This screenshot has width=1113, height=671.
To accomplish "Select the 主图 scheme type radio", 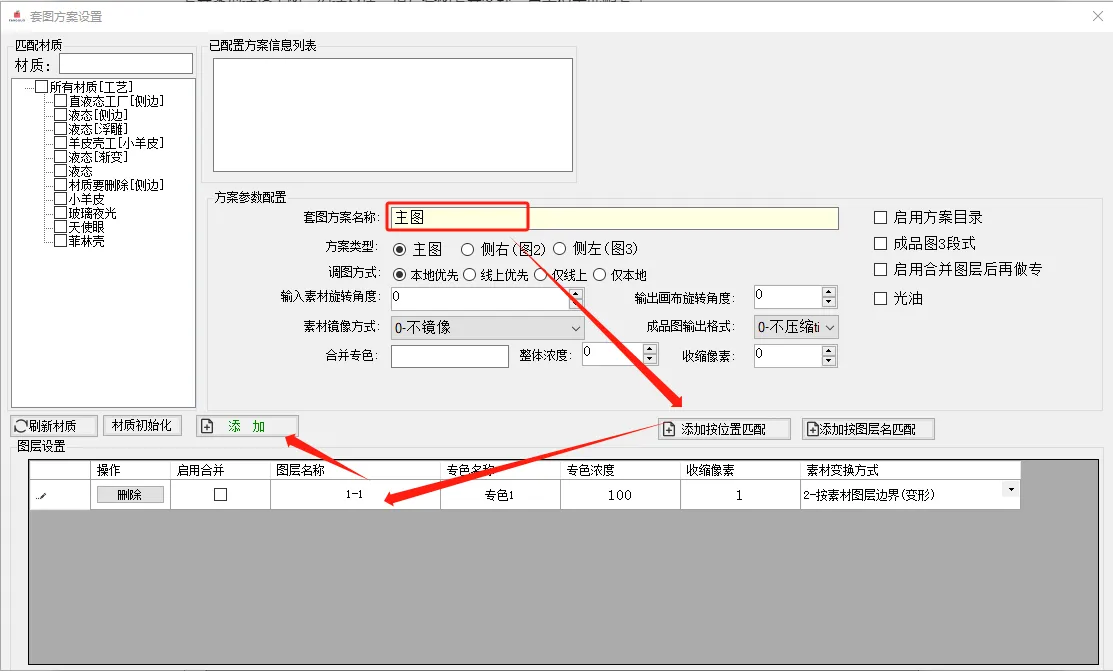I will point(400,249).
